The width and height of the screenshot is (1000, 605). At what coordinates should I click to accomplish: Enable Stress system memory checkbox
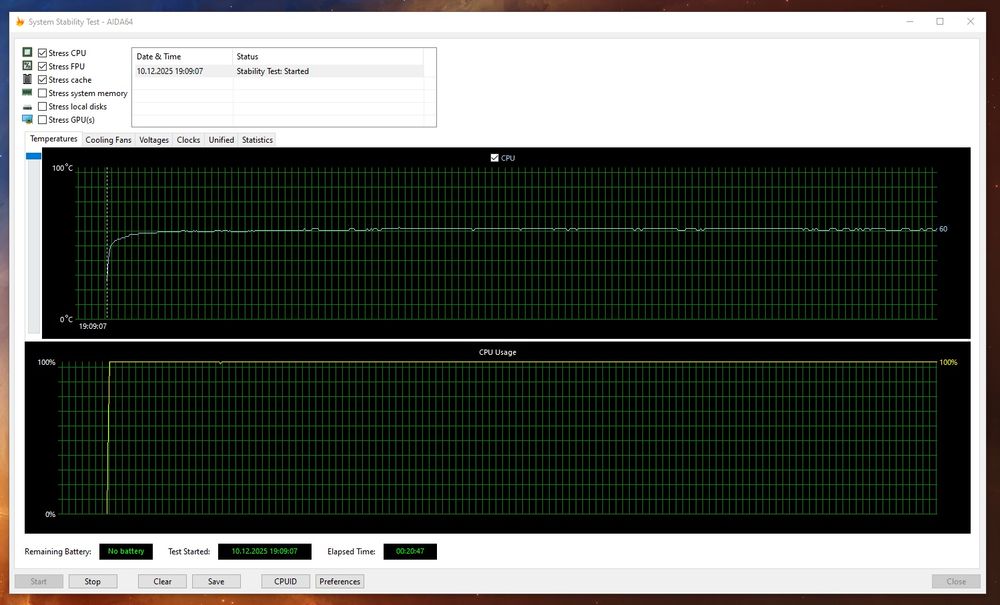42,93
